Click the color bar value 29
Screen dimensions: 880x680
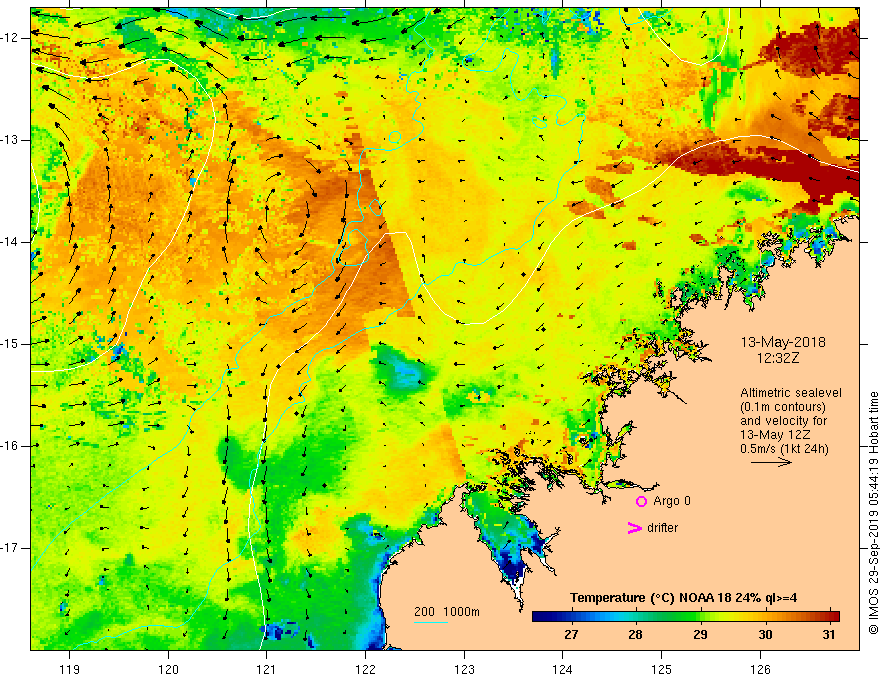tap(700, 635)
